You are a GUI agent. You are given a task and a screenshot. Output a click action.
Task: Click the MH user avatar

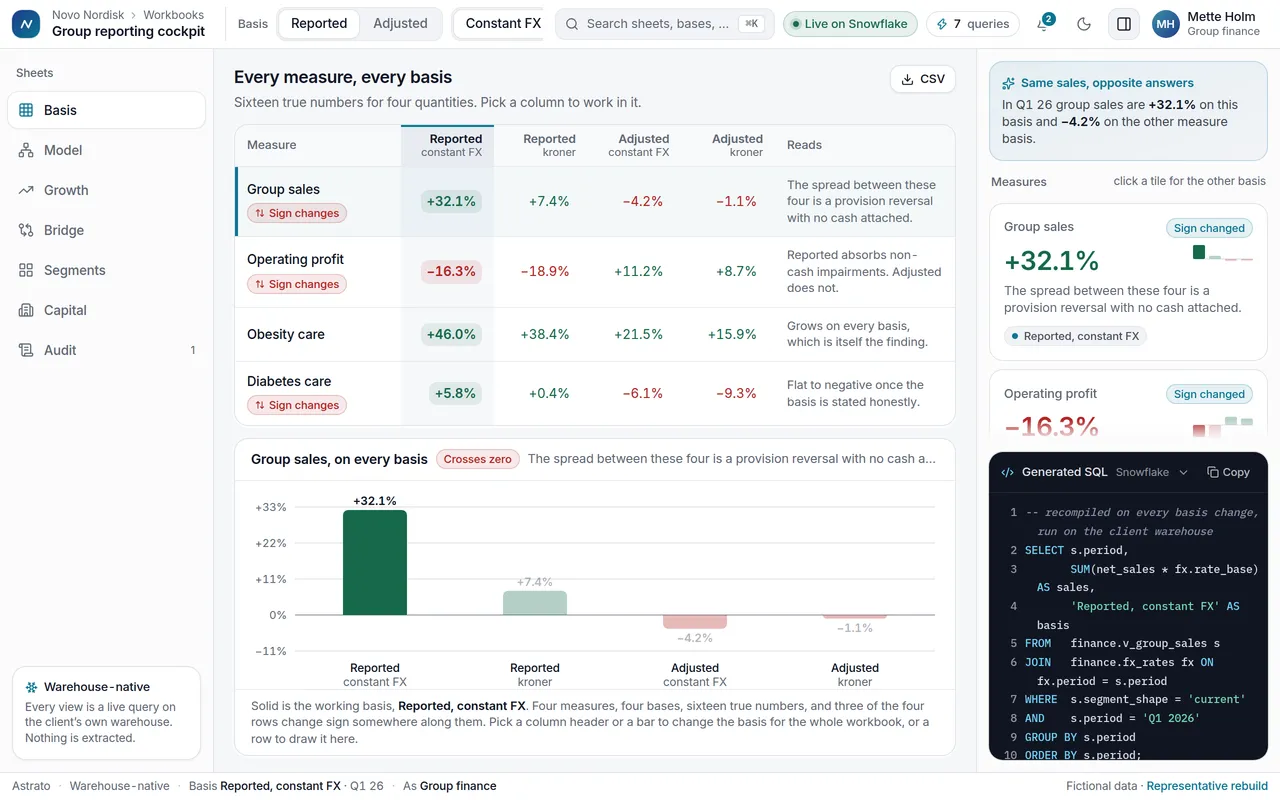coord(1166,24)
